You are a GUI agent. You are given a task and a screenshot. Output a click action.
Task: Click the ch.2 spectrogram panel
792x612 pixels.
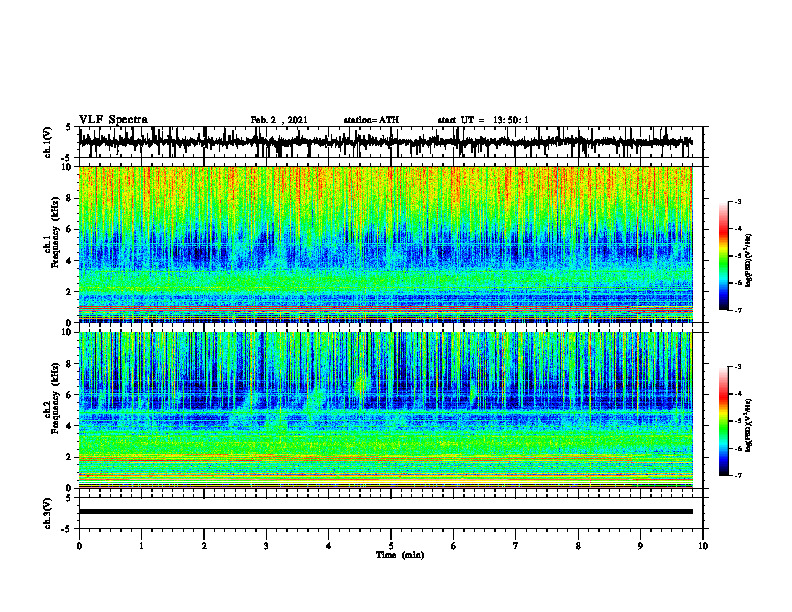coord(386,410)
